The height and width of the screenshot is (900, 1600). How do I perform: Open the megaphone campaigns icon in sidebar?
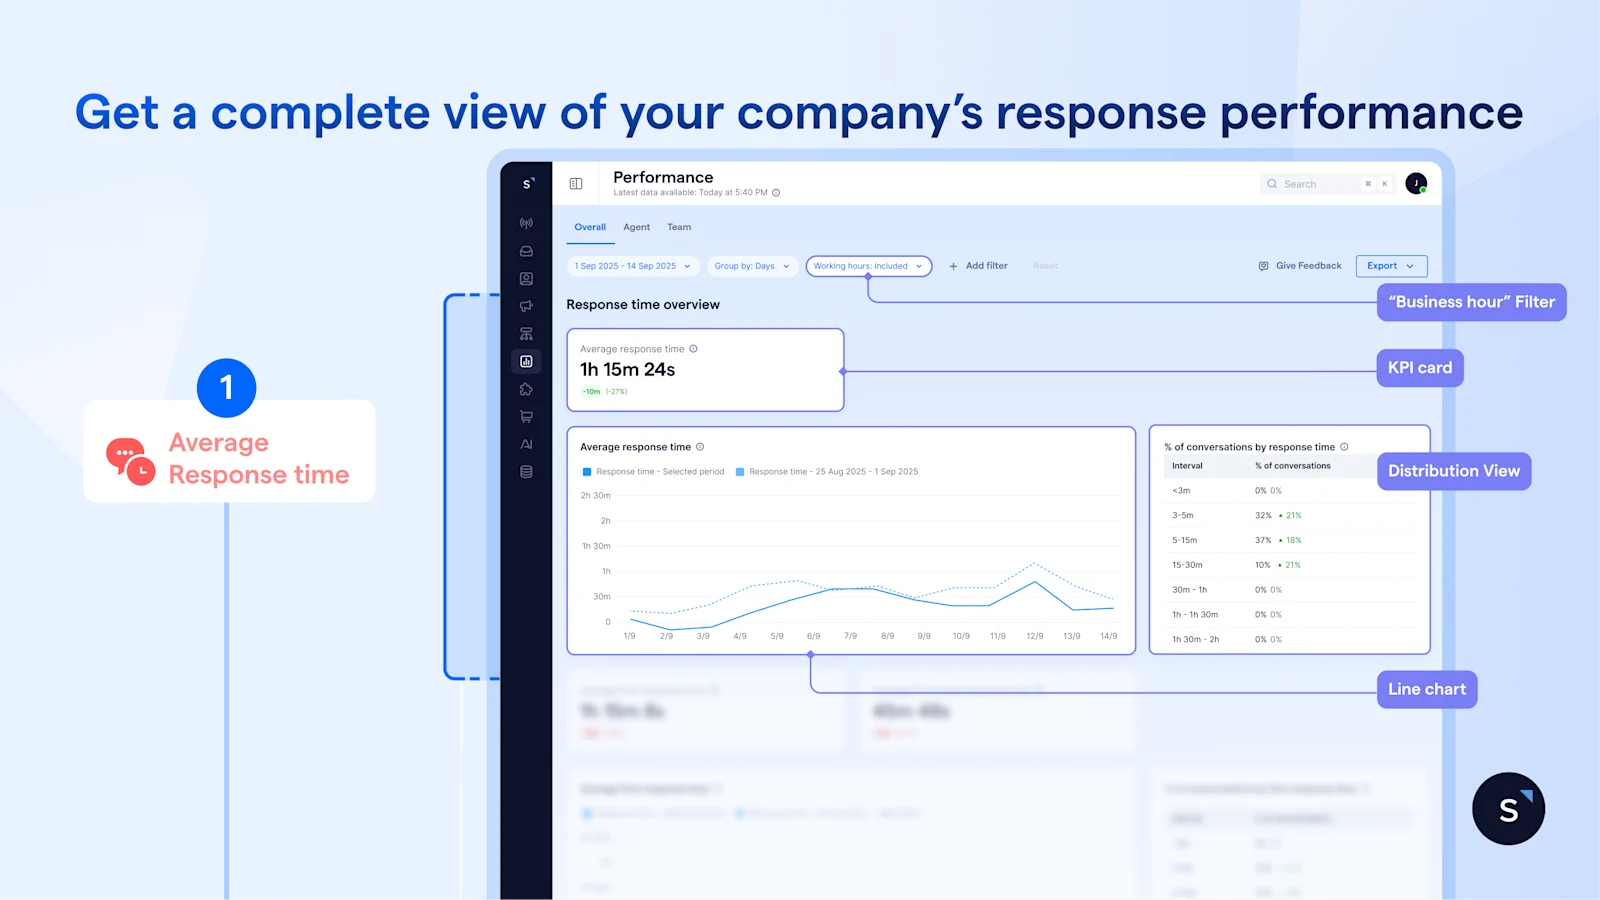[527, 305]
